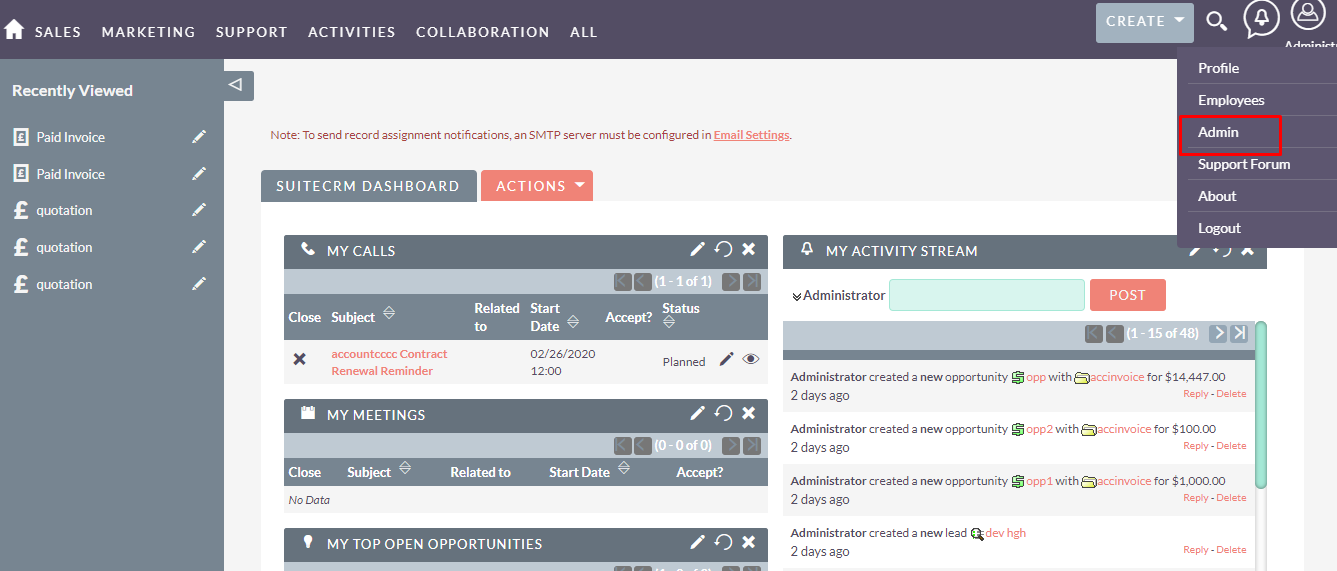Go to the home page via house icon

tap(14, 30)
